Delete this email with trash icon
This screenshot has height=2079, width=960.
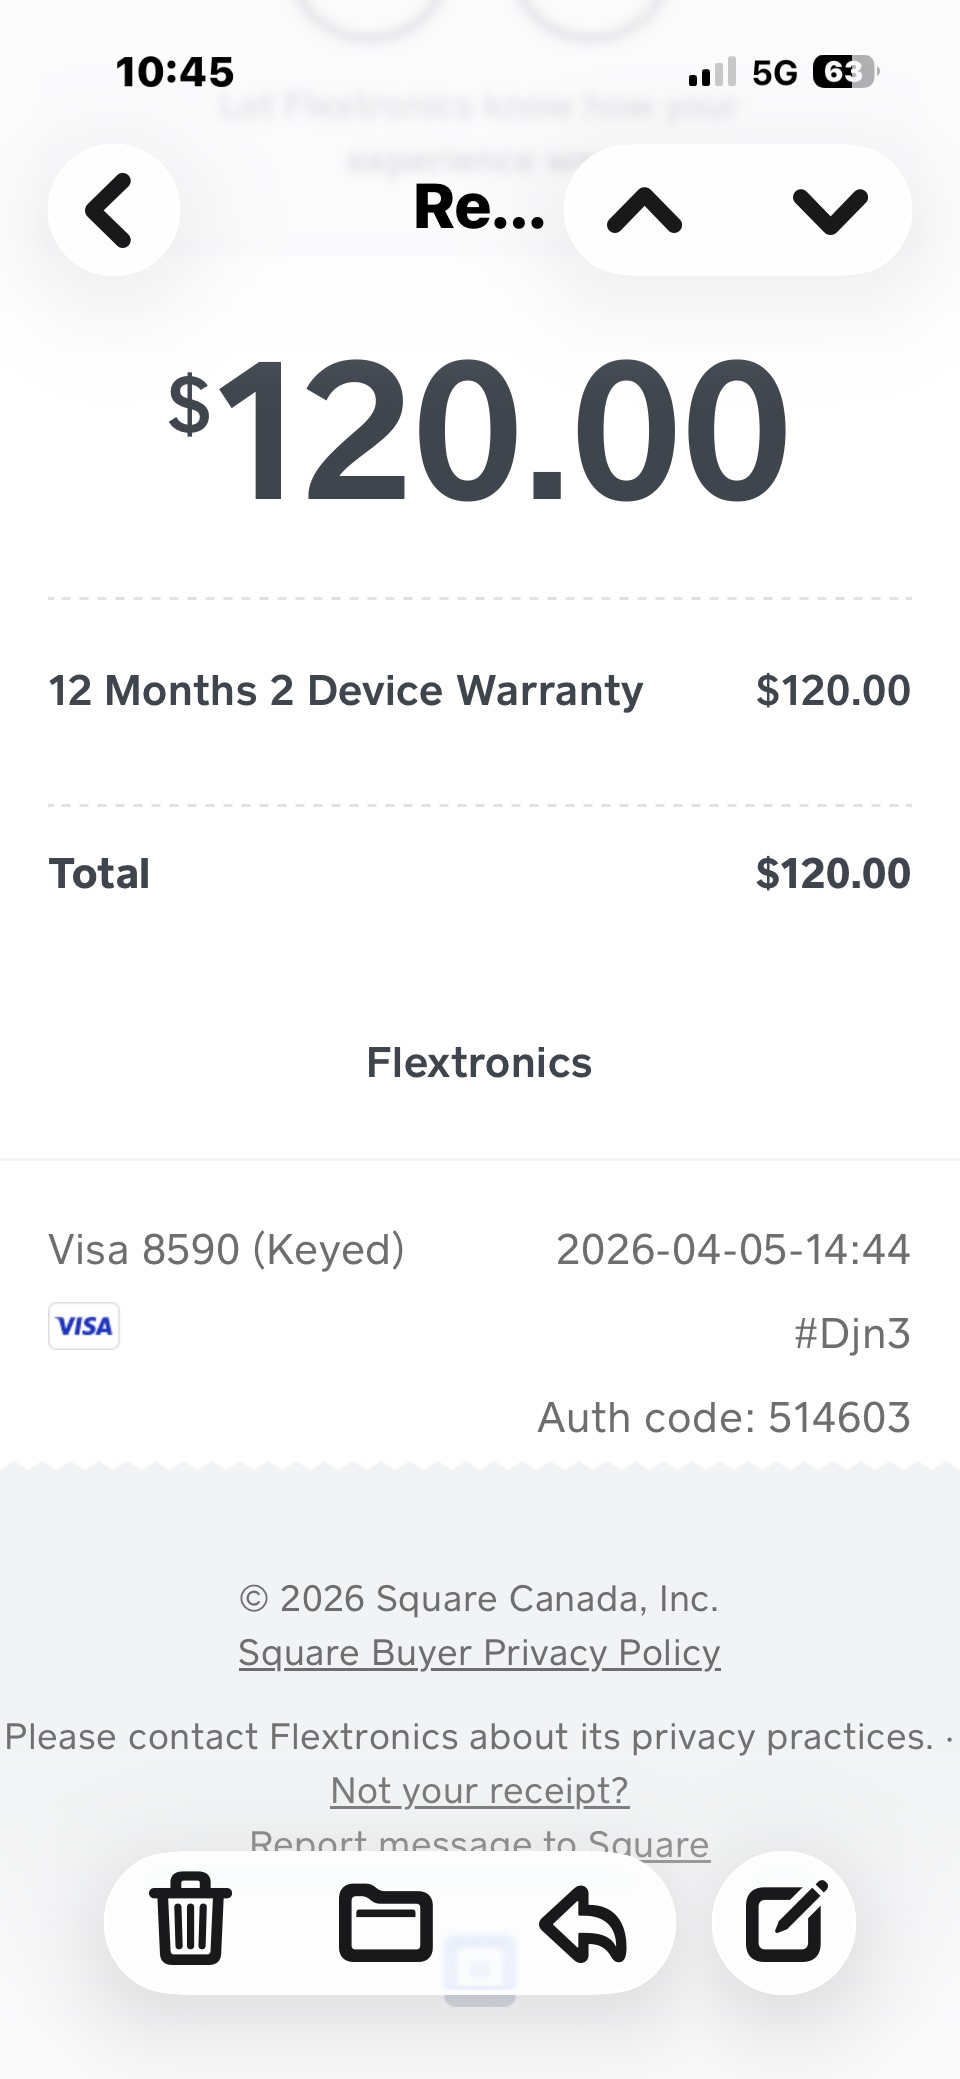(x=190, y=1921)
